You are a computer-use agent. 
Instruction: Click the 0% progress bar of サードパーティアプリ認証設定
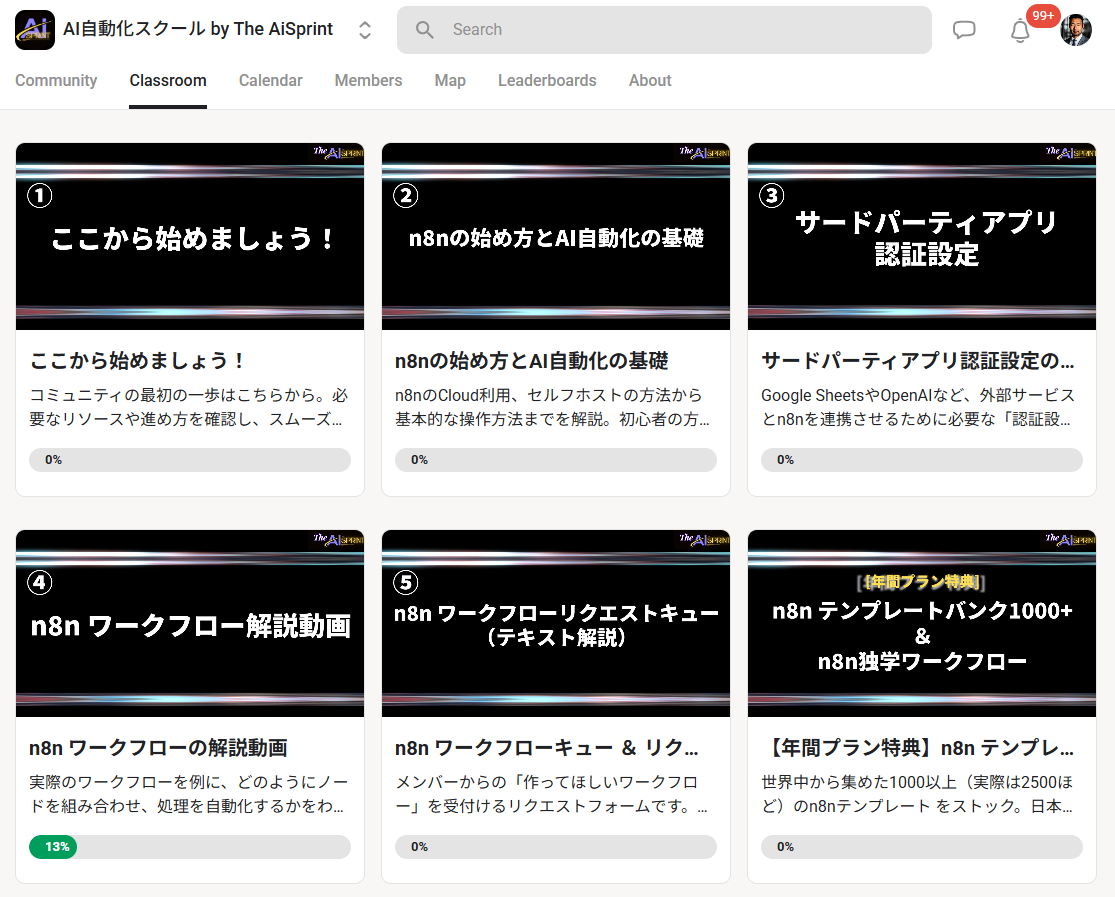coord(922,460)
